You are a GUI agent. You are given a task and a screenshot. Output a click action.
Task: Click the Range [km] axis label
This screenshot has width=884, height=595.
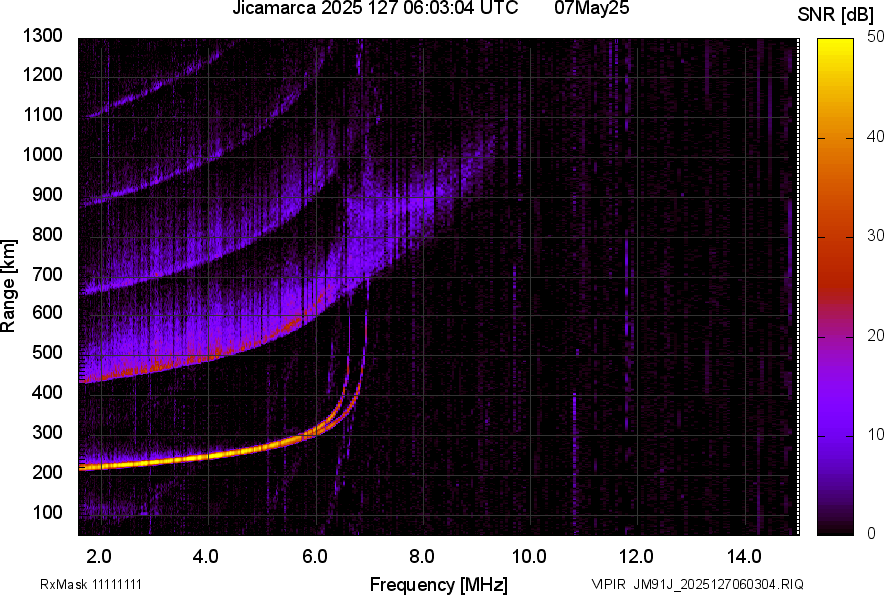coord(9,285)
